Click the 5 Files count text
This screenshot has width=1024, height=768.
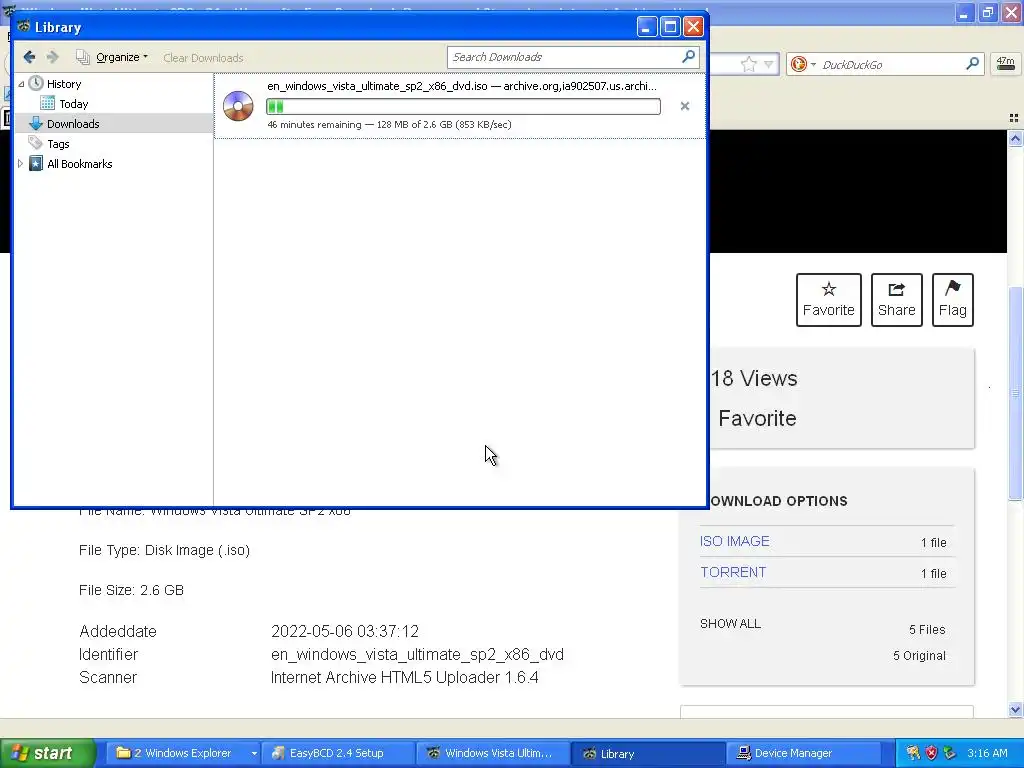pyautogui.click(x=927, y=630)
